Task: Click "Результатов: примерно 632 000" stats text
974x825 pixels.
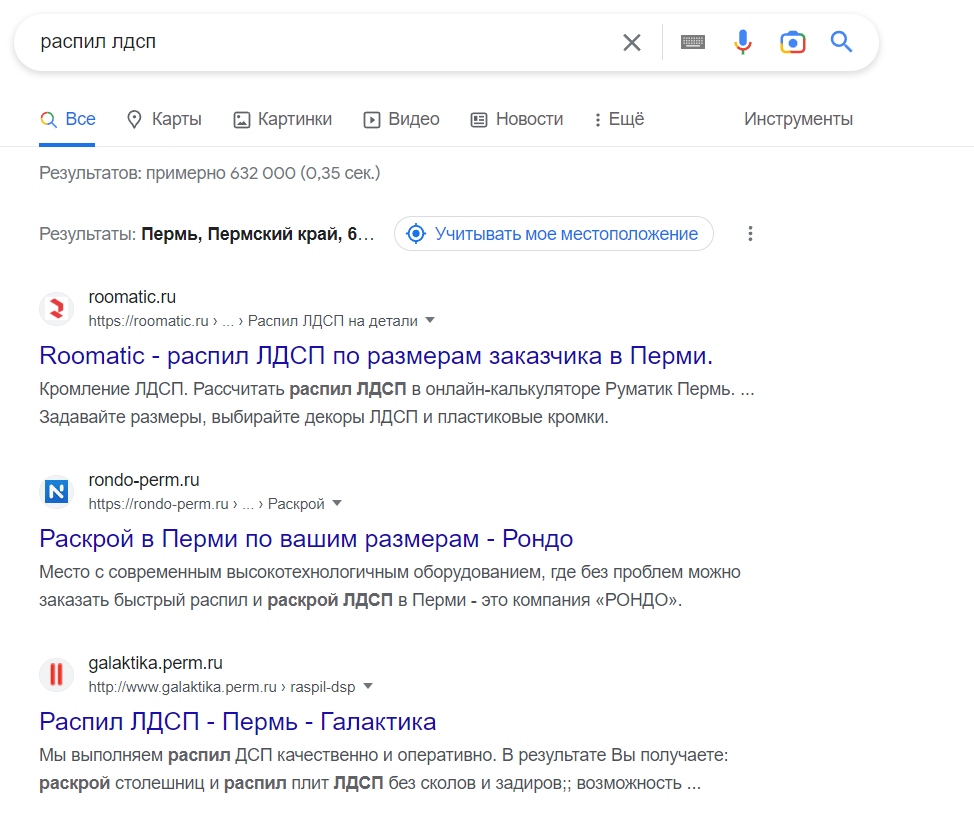Action: click(210, 173)
